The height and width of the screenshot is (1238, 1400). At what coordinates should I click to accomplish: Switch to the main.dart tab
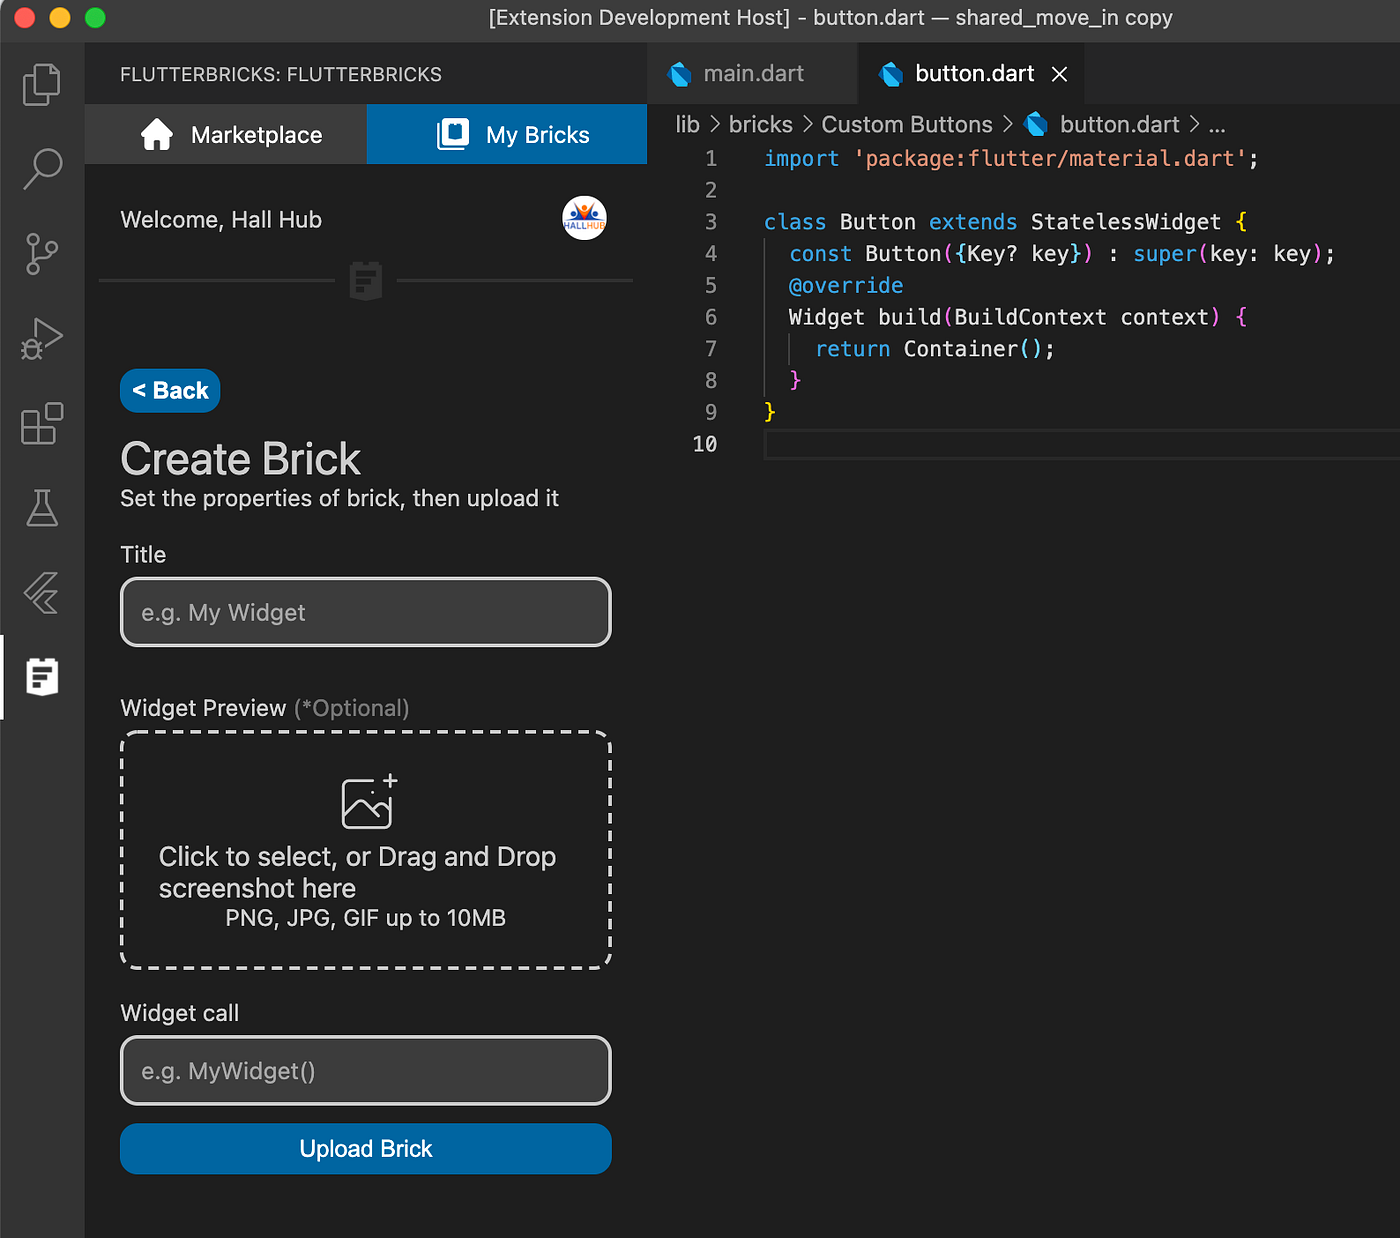[752, 73]
